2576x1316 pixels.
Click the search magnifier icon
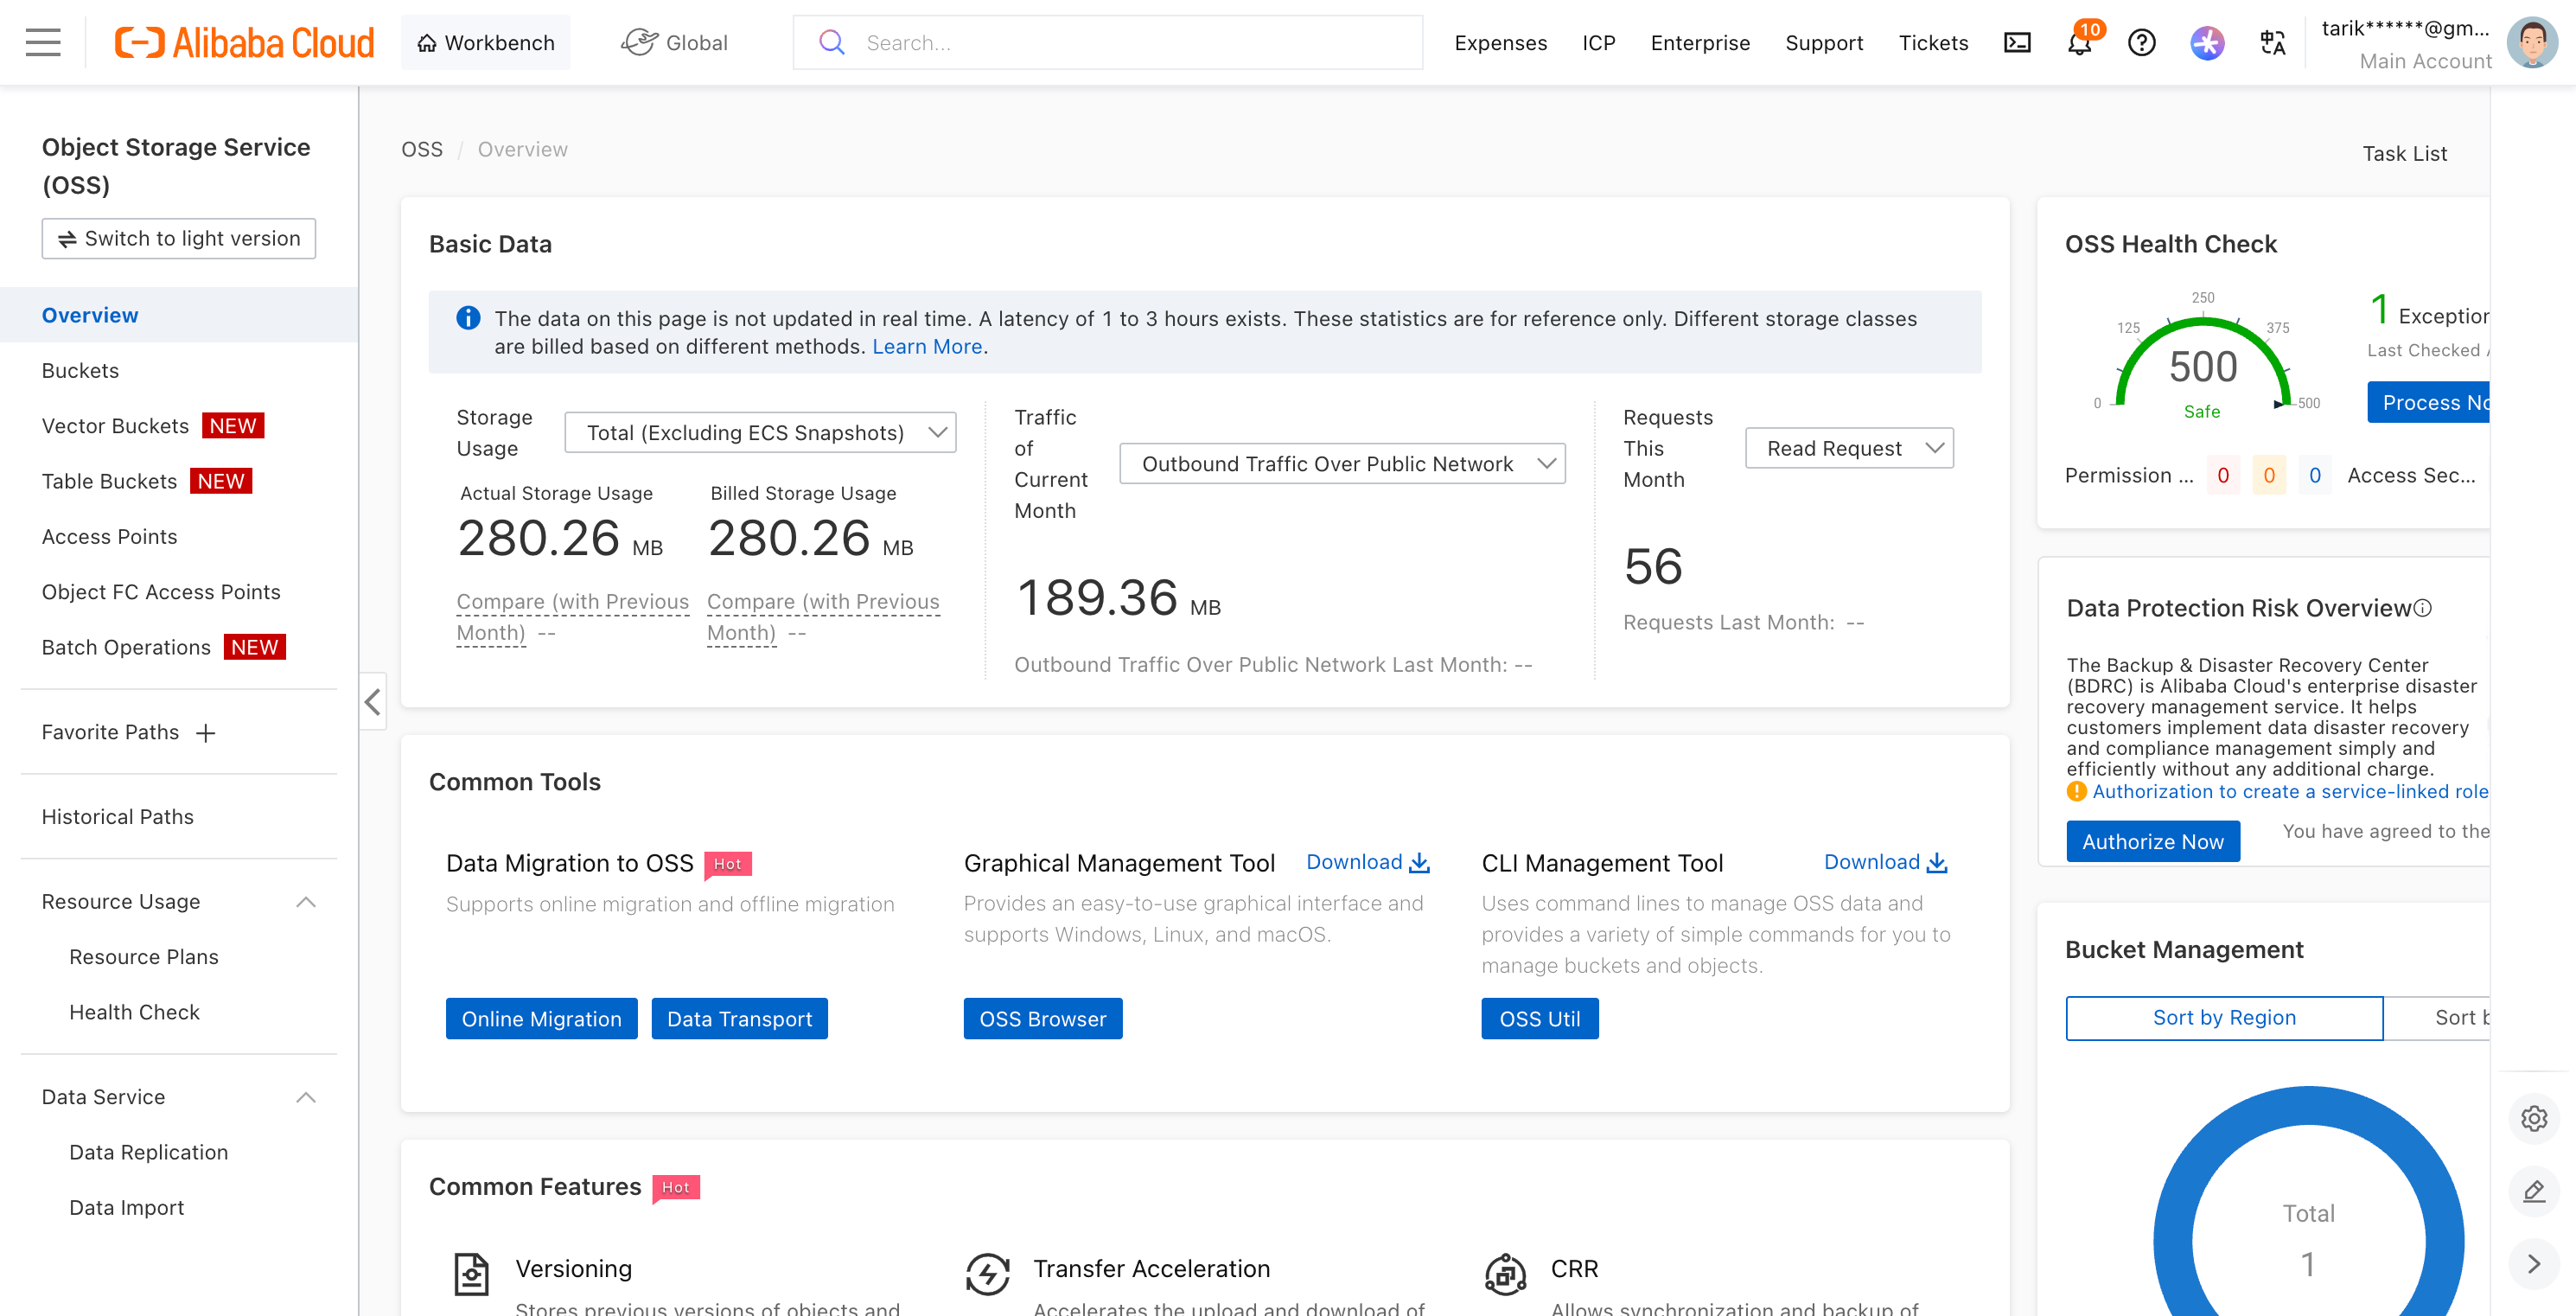[x=831, y=43]
